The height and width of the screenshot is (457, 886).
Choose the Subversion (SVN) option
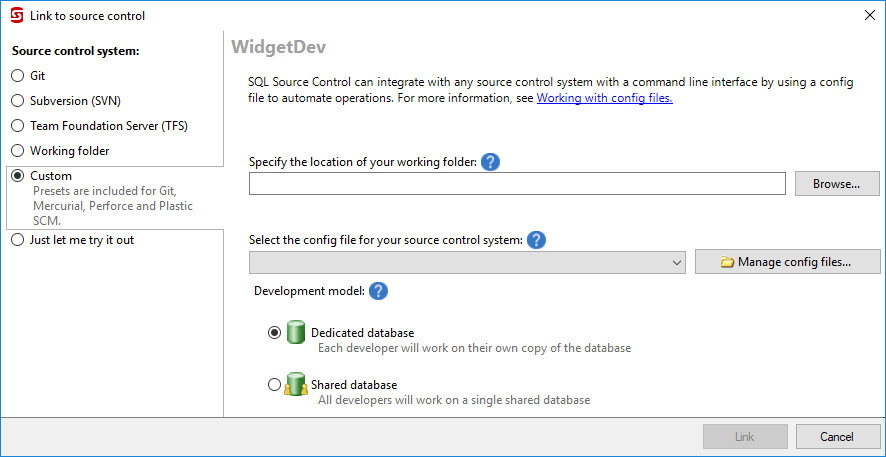[17, 101]
